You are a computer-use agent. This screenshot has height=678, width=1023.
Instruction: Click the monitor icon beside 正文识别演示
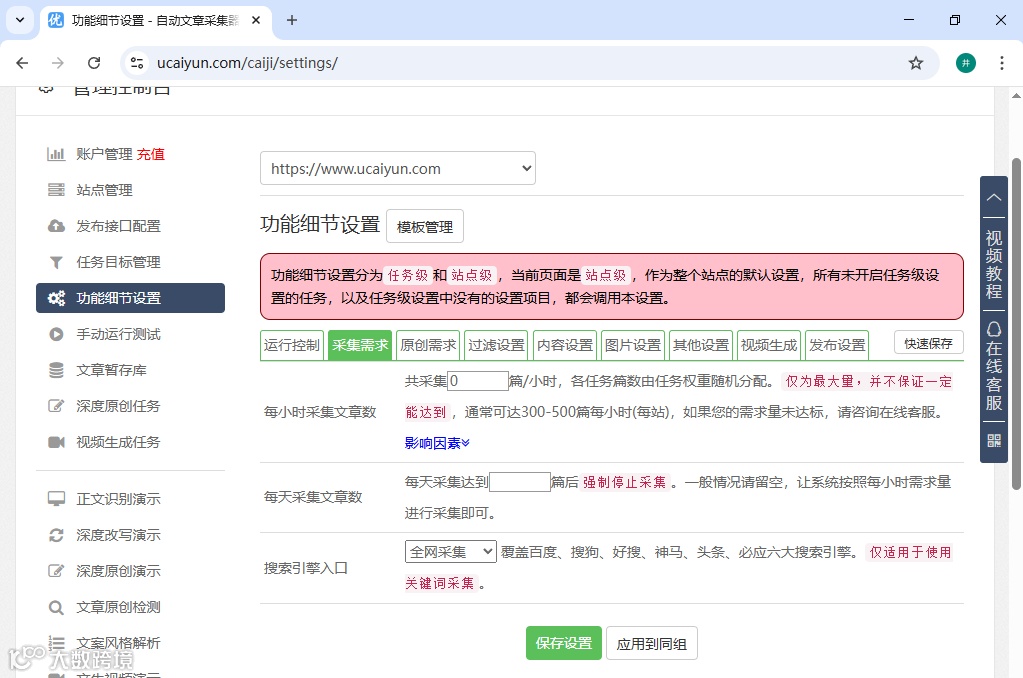(56, 499)
